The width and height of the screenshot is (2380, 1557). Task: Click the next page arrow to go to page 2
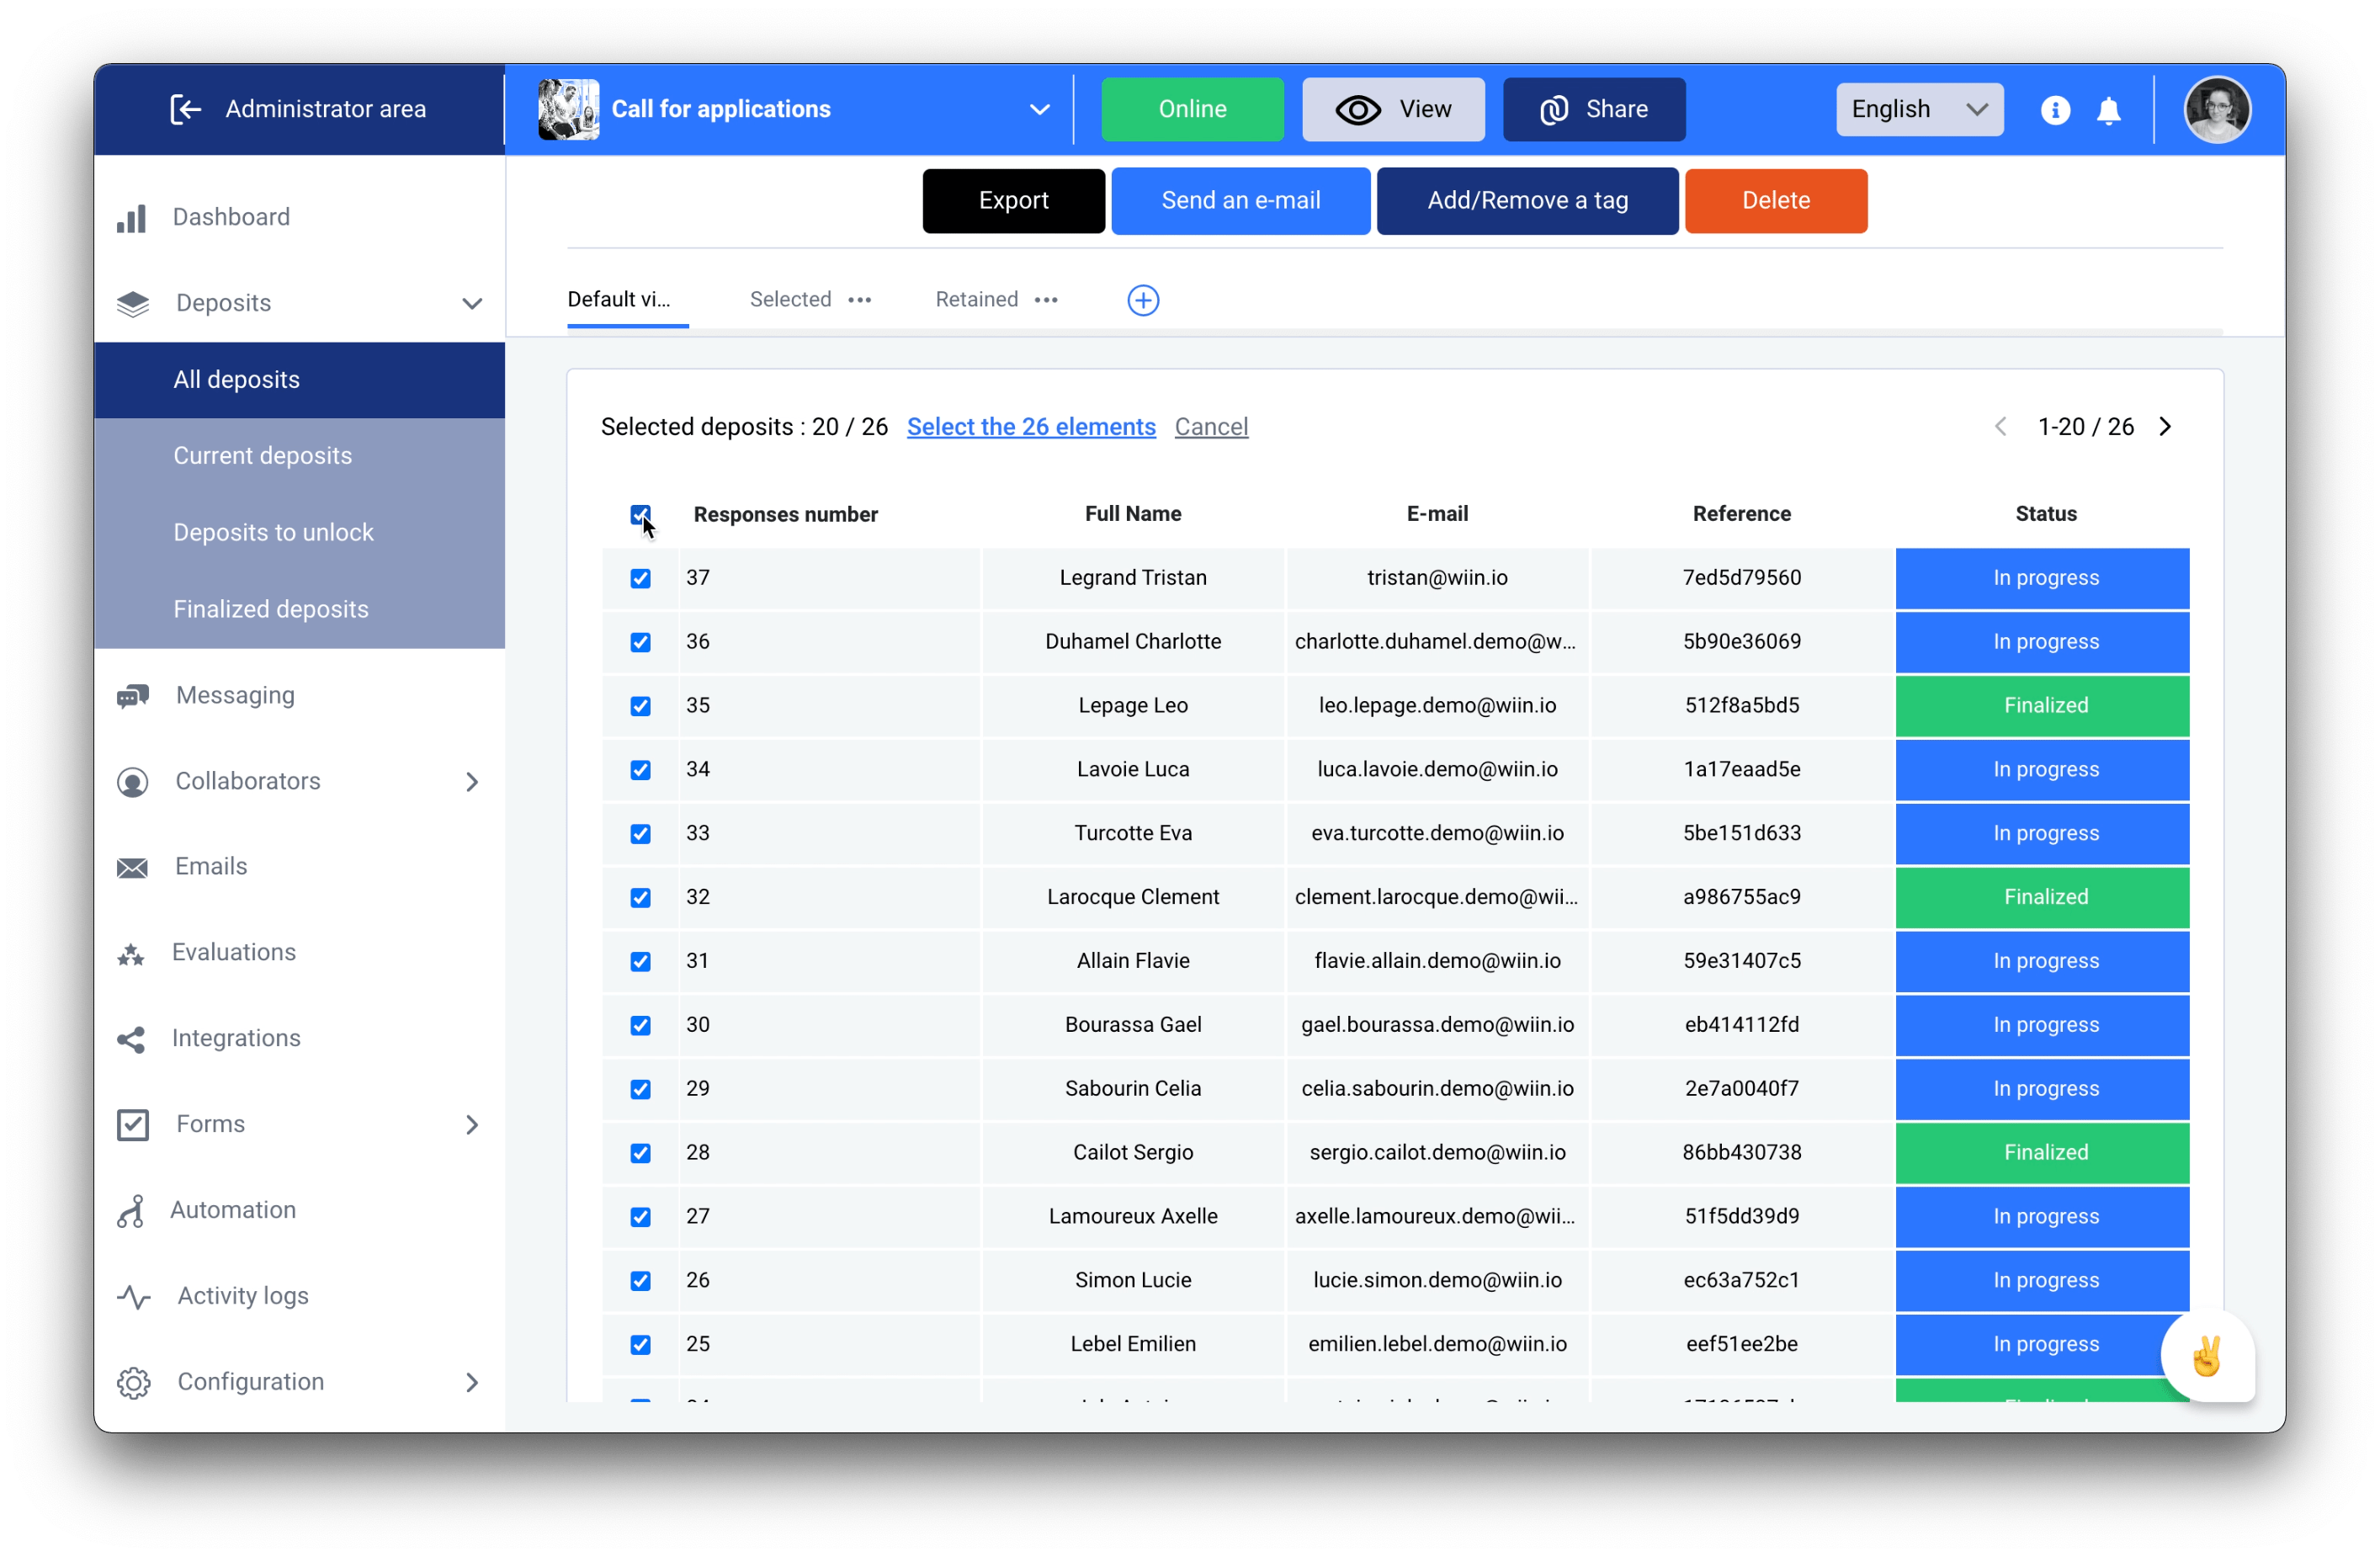coord(2168,426)
